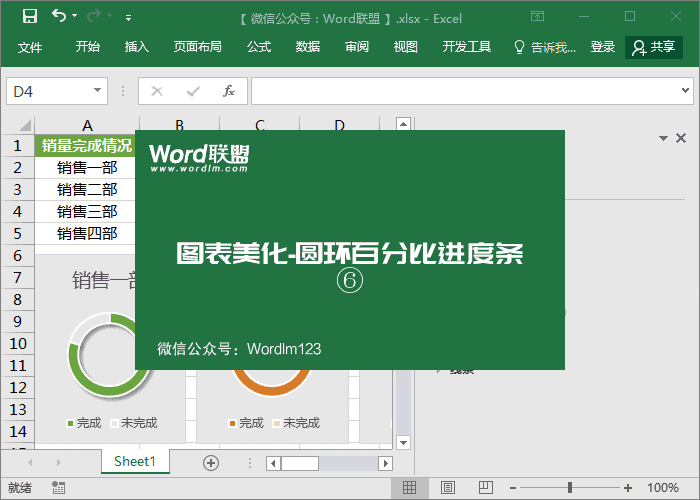Click the zoom slider handle

570,488
